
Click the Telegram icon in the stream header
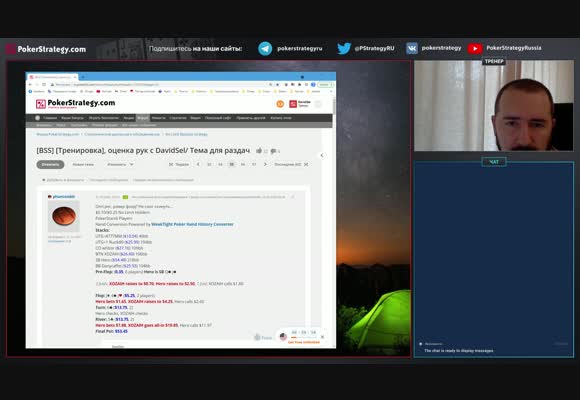[265, 48]
